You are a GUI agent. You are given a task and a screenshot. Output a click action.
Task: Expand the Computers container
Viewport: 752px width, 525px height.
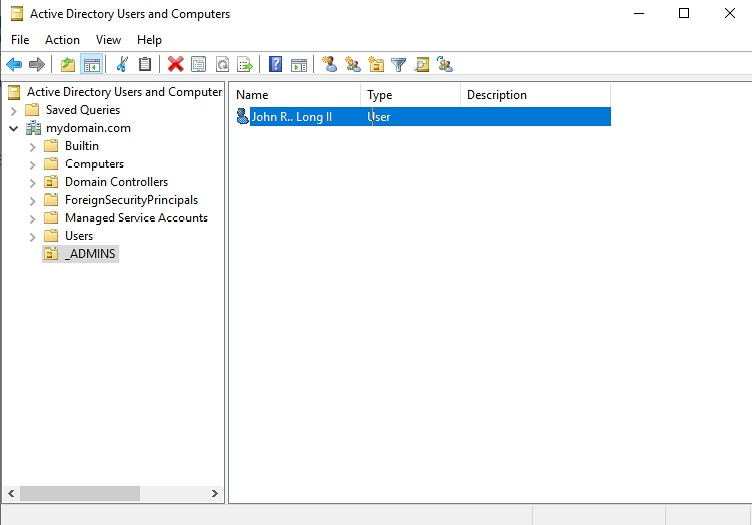[33, 165]
